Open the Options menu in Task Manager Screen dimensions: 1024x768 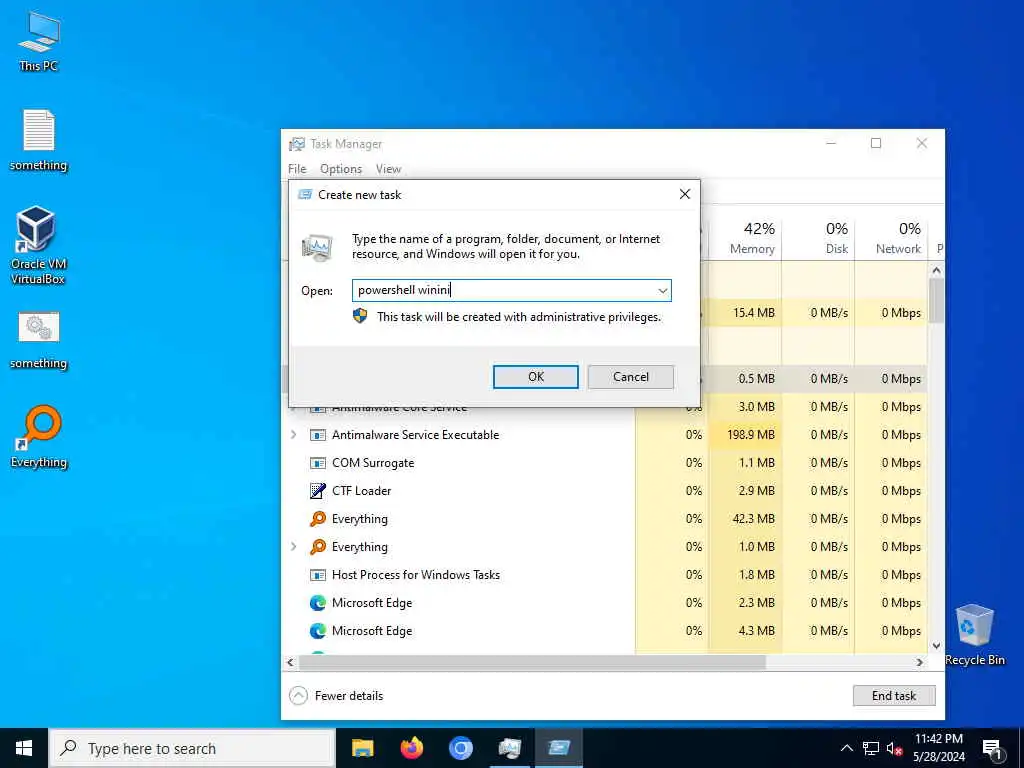341,169
